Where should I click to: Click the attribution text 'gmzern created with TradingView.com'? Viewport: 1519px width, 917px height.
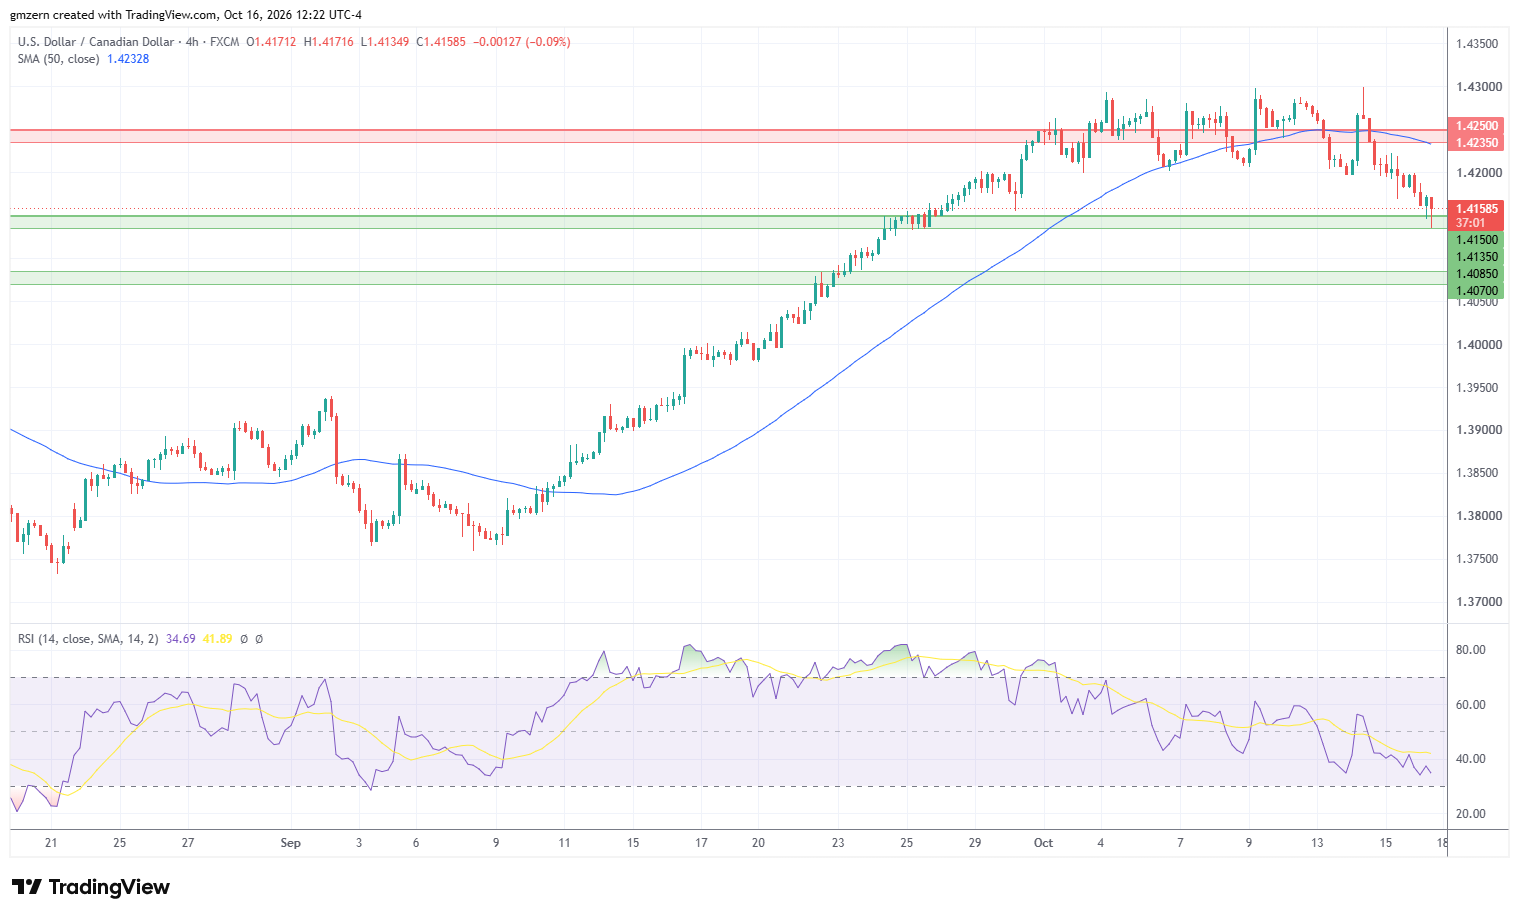[x=113, y=15]
